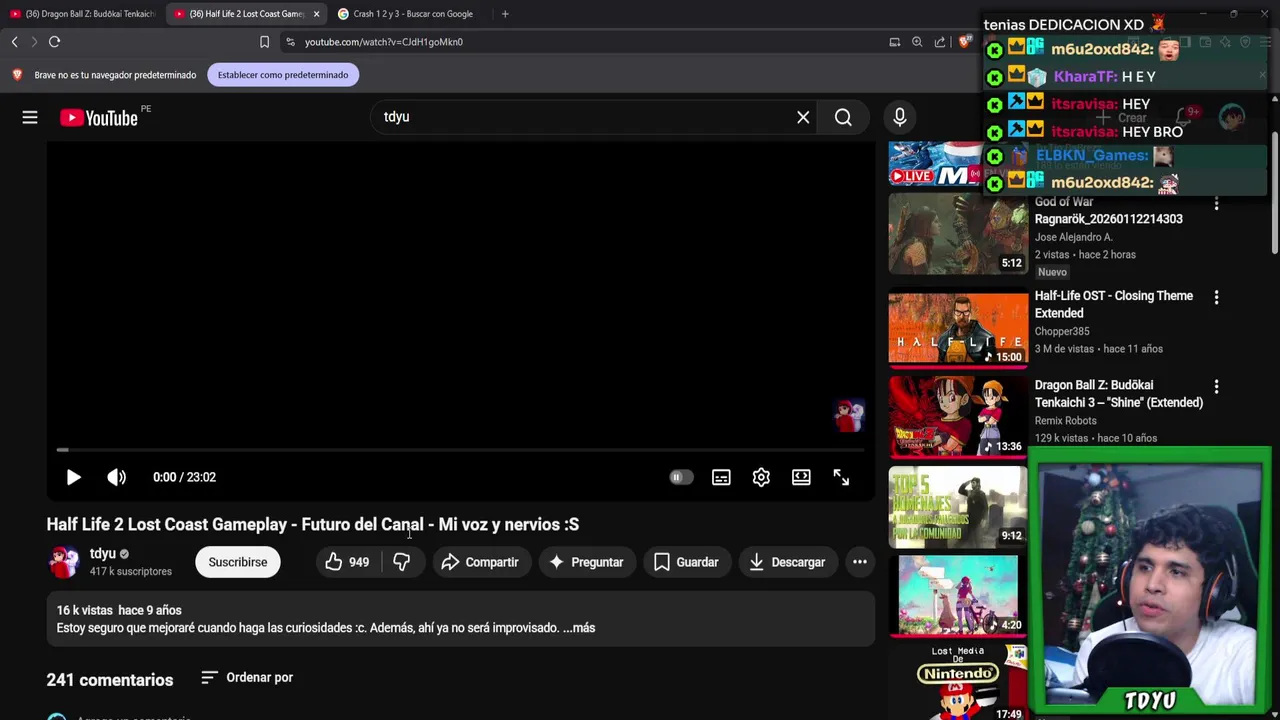Click the 241 comentarios heading

pyautogui.click(x=110, y=680)
